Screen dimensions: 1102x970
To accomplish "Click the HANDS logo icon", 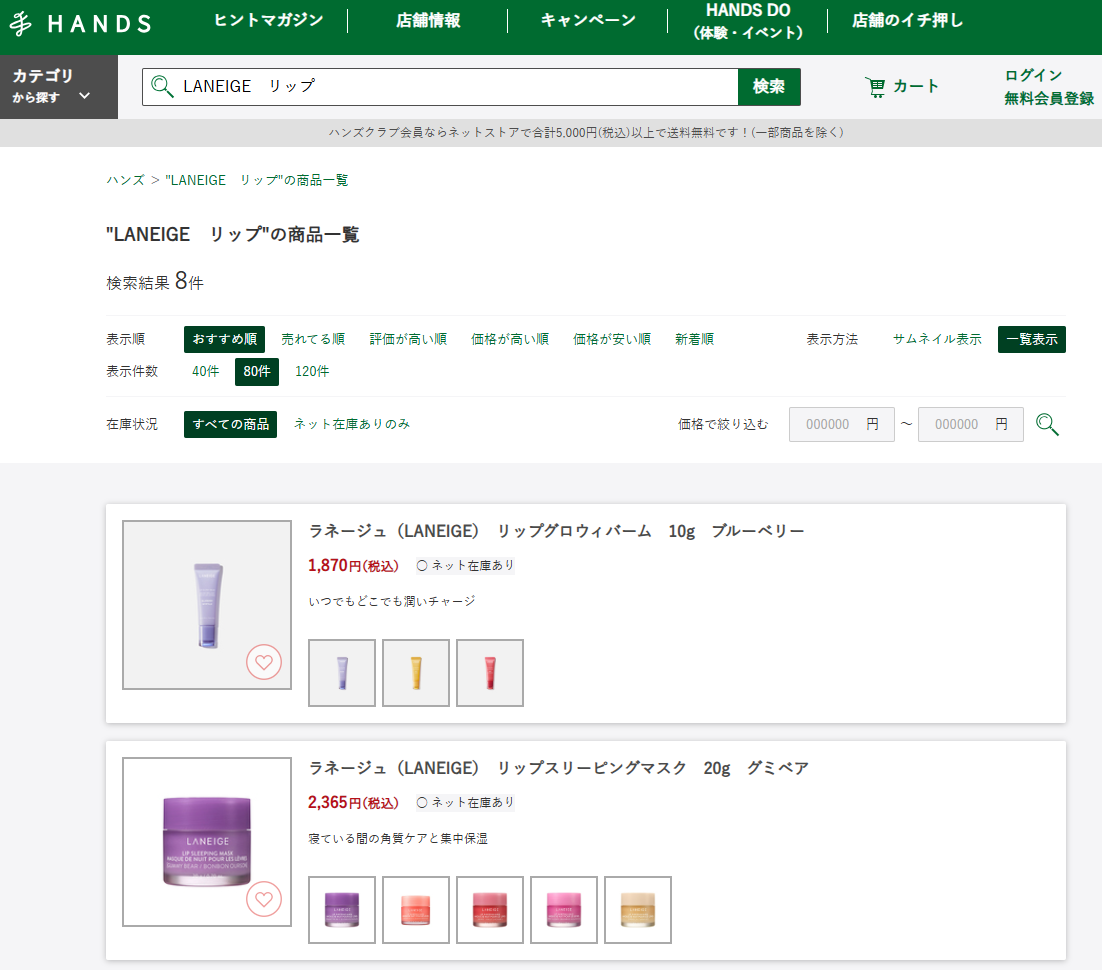I will point(21,23).
